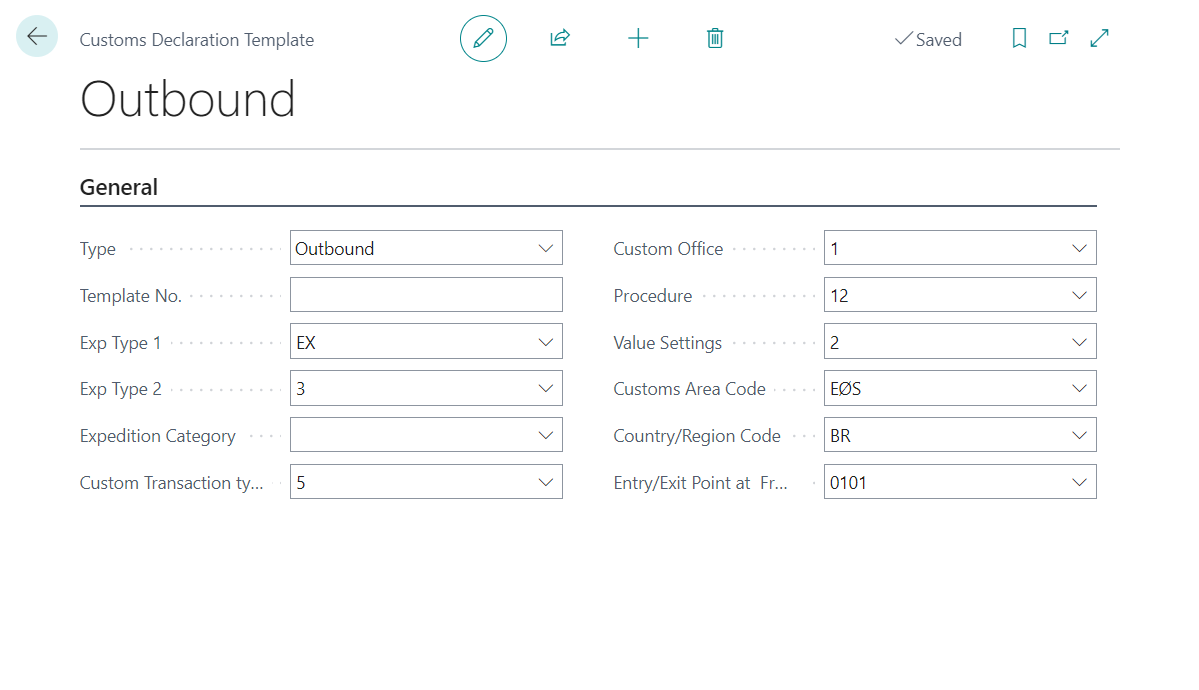The width and height of the screenshot is (1199, 690).
Task: Open the Custom Office dropdown
Action: tap(1079, 249)
